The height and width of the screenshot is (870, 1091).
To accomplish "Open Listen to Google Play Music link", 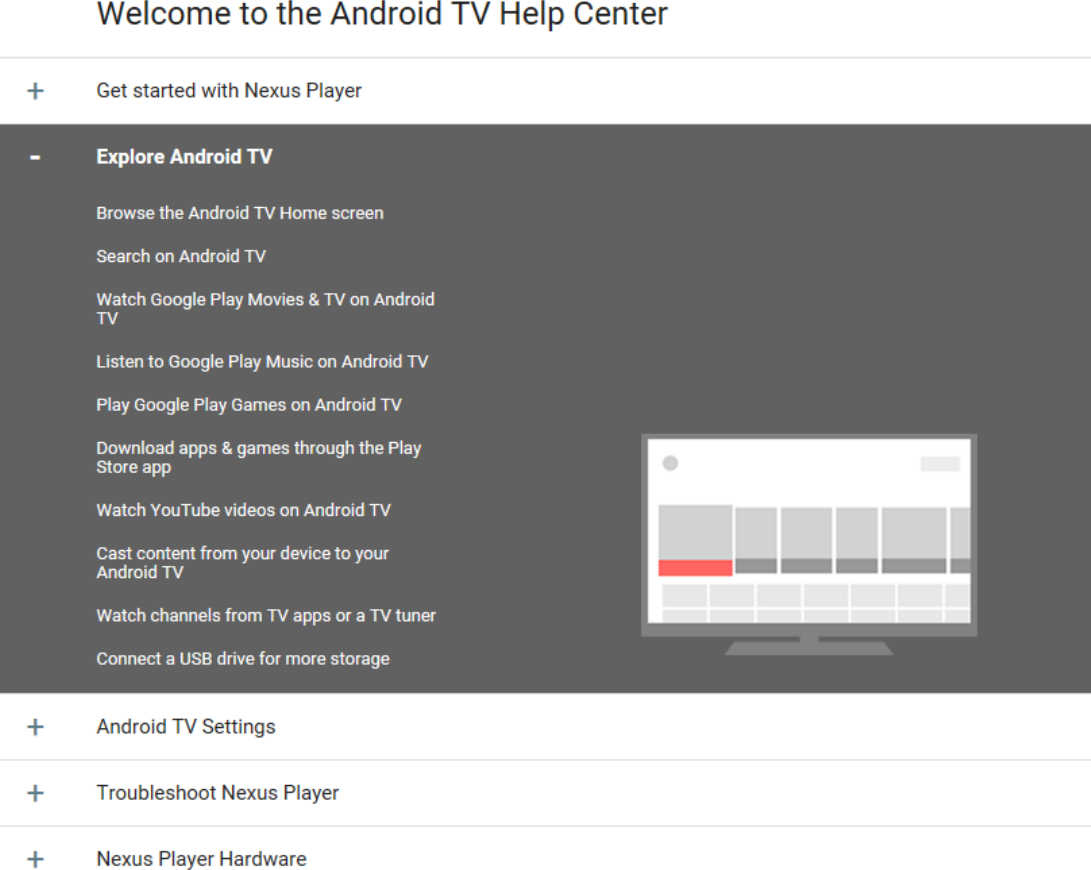I will click(262, 362).
